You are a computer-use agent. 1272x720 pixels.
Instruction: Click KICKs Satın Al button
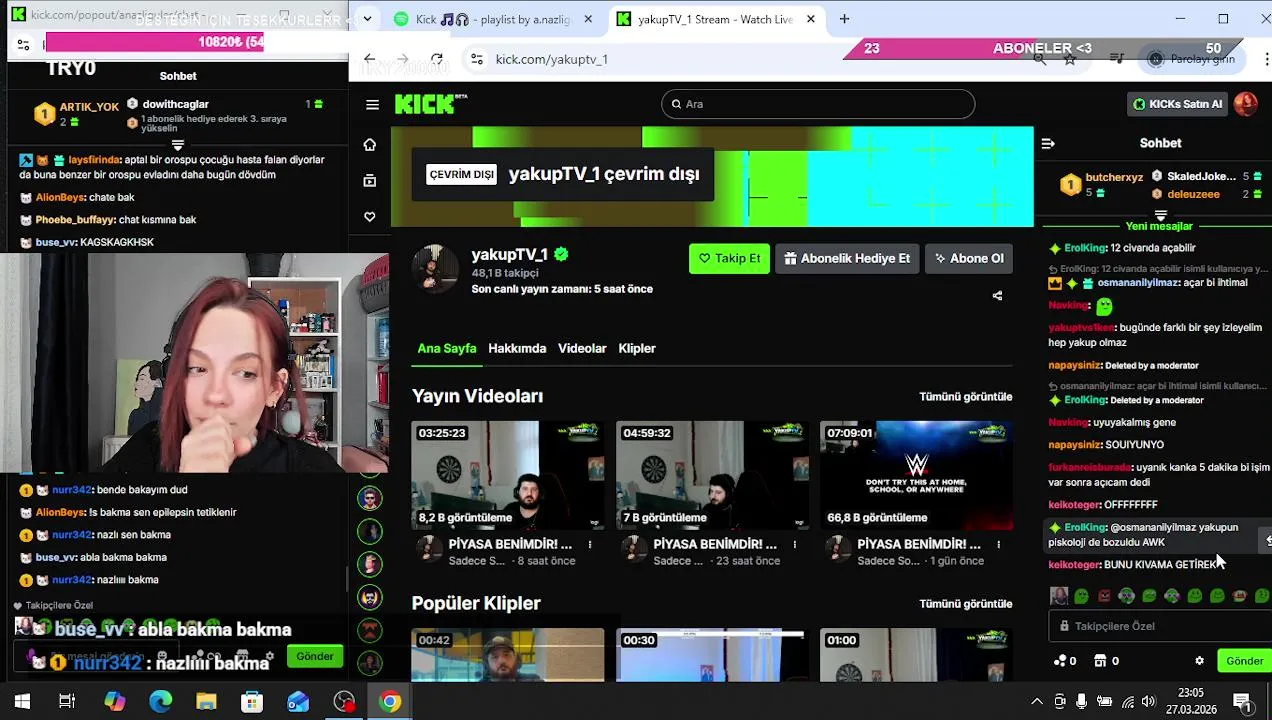[x=1177, y=104]
